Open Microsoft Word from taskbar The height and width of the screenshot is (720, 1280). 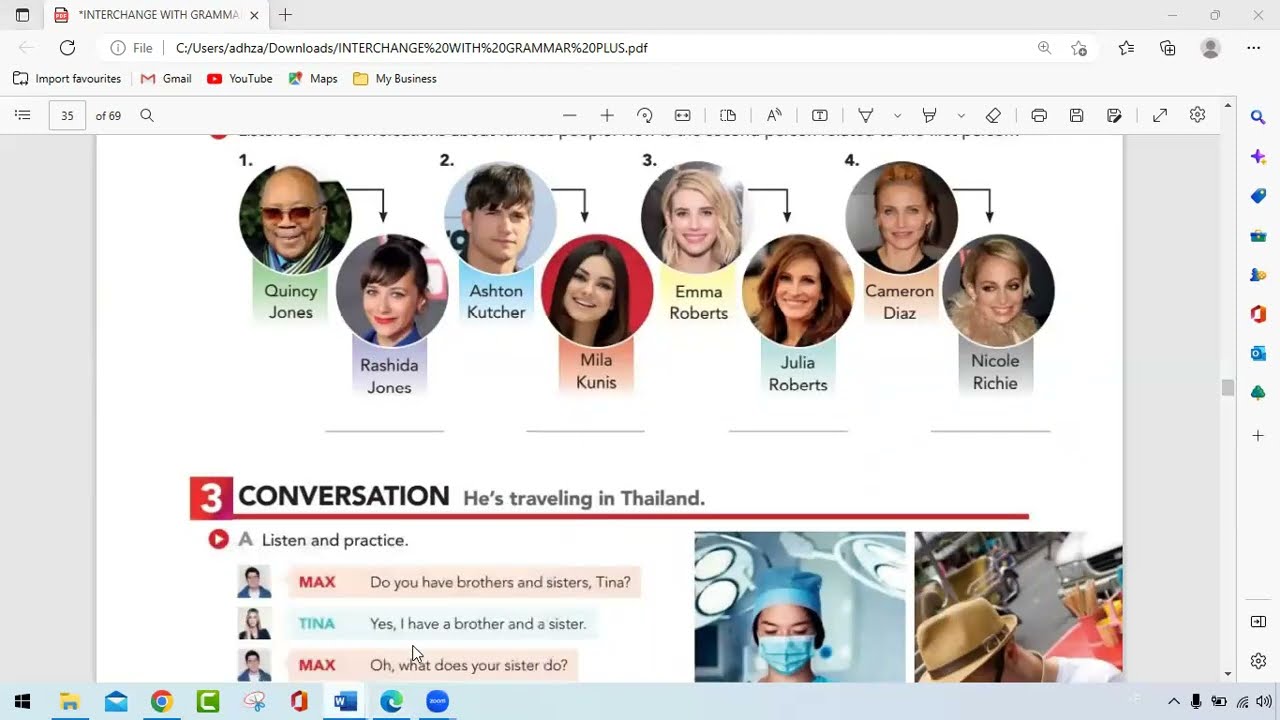[x=345, y=702]
